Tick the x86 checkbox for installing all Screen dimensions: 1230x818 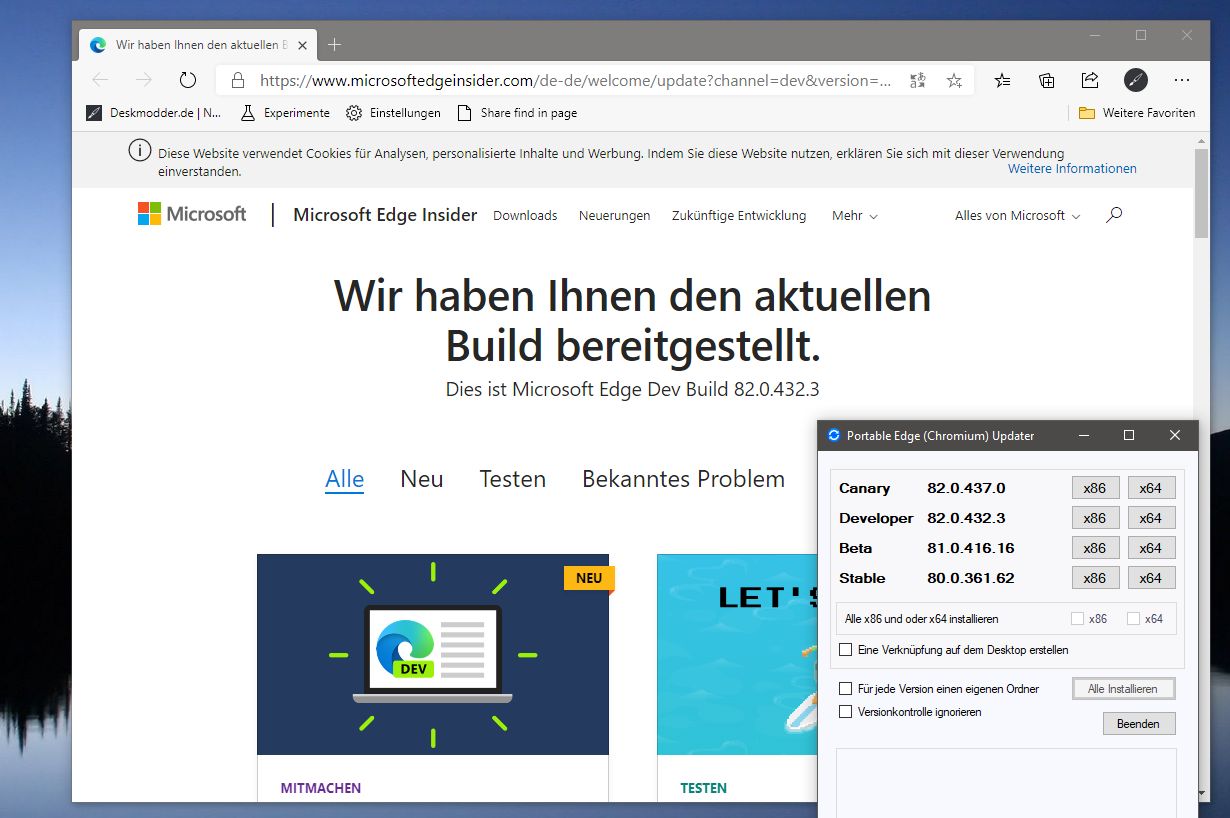point(1077,619)
